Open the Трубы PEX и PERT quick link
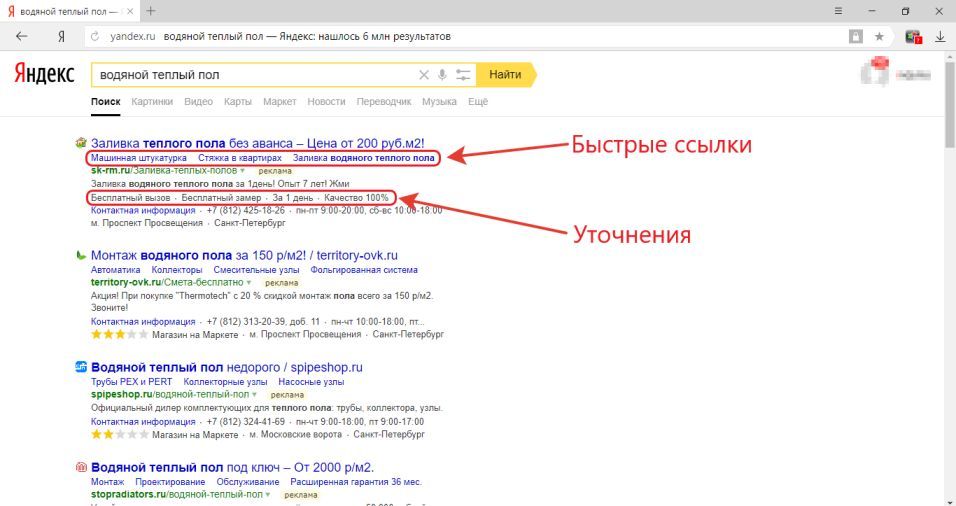This screenshot has height=506, width=956. [x=132, y=382]
